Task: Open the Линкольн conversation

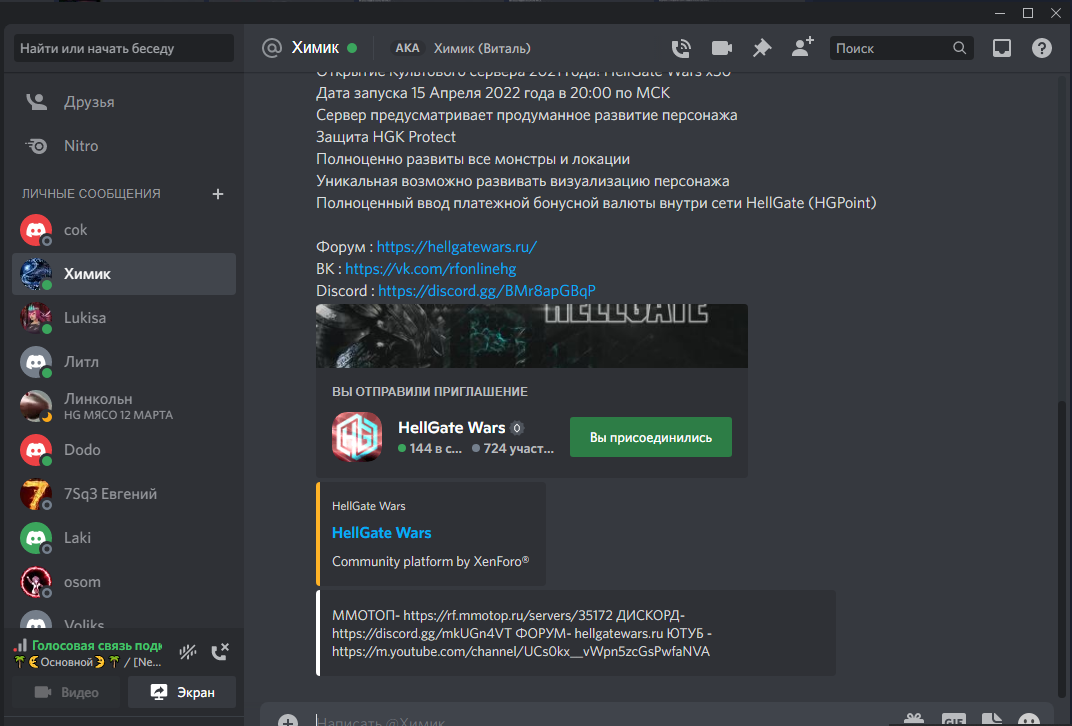Action: tap(124, 406)
